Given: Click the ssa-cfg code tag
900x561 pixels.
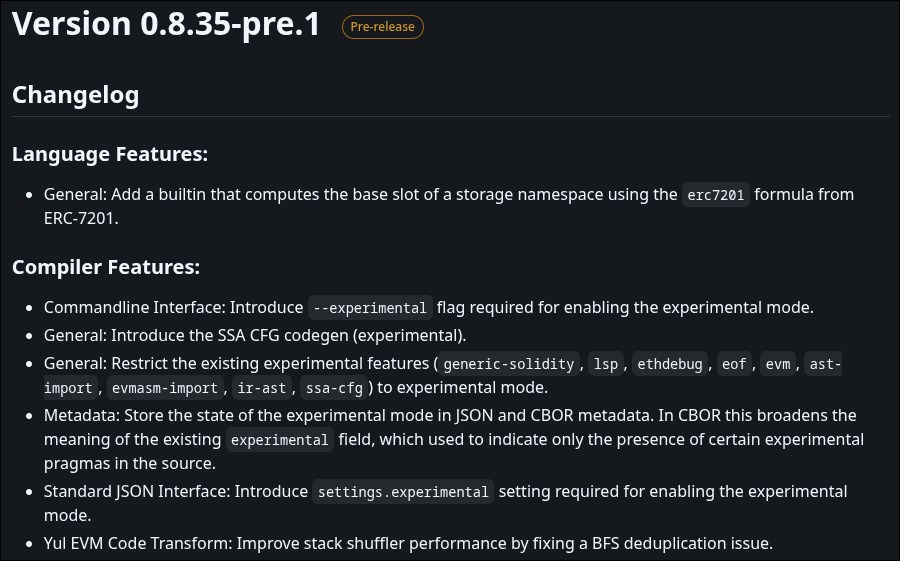Looking at the screenshot, I should [334, 388].
